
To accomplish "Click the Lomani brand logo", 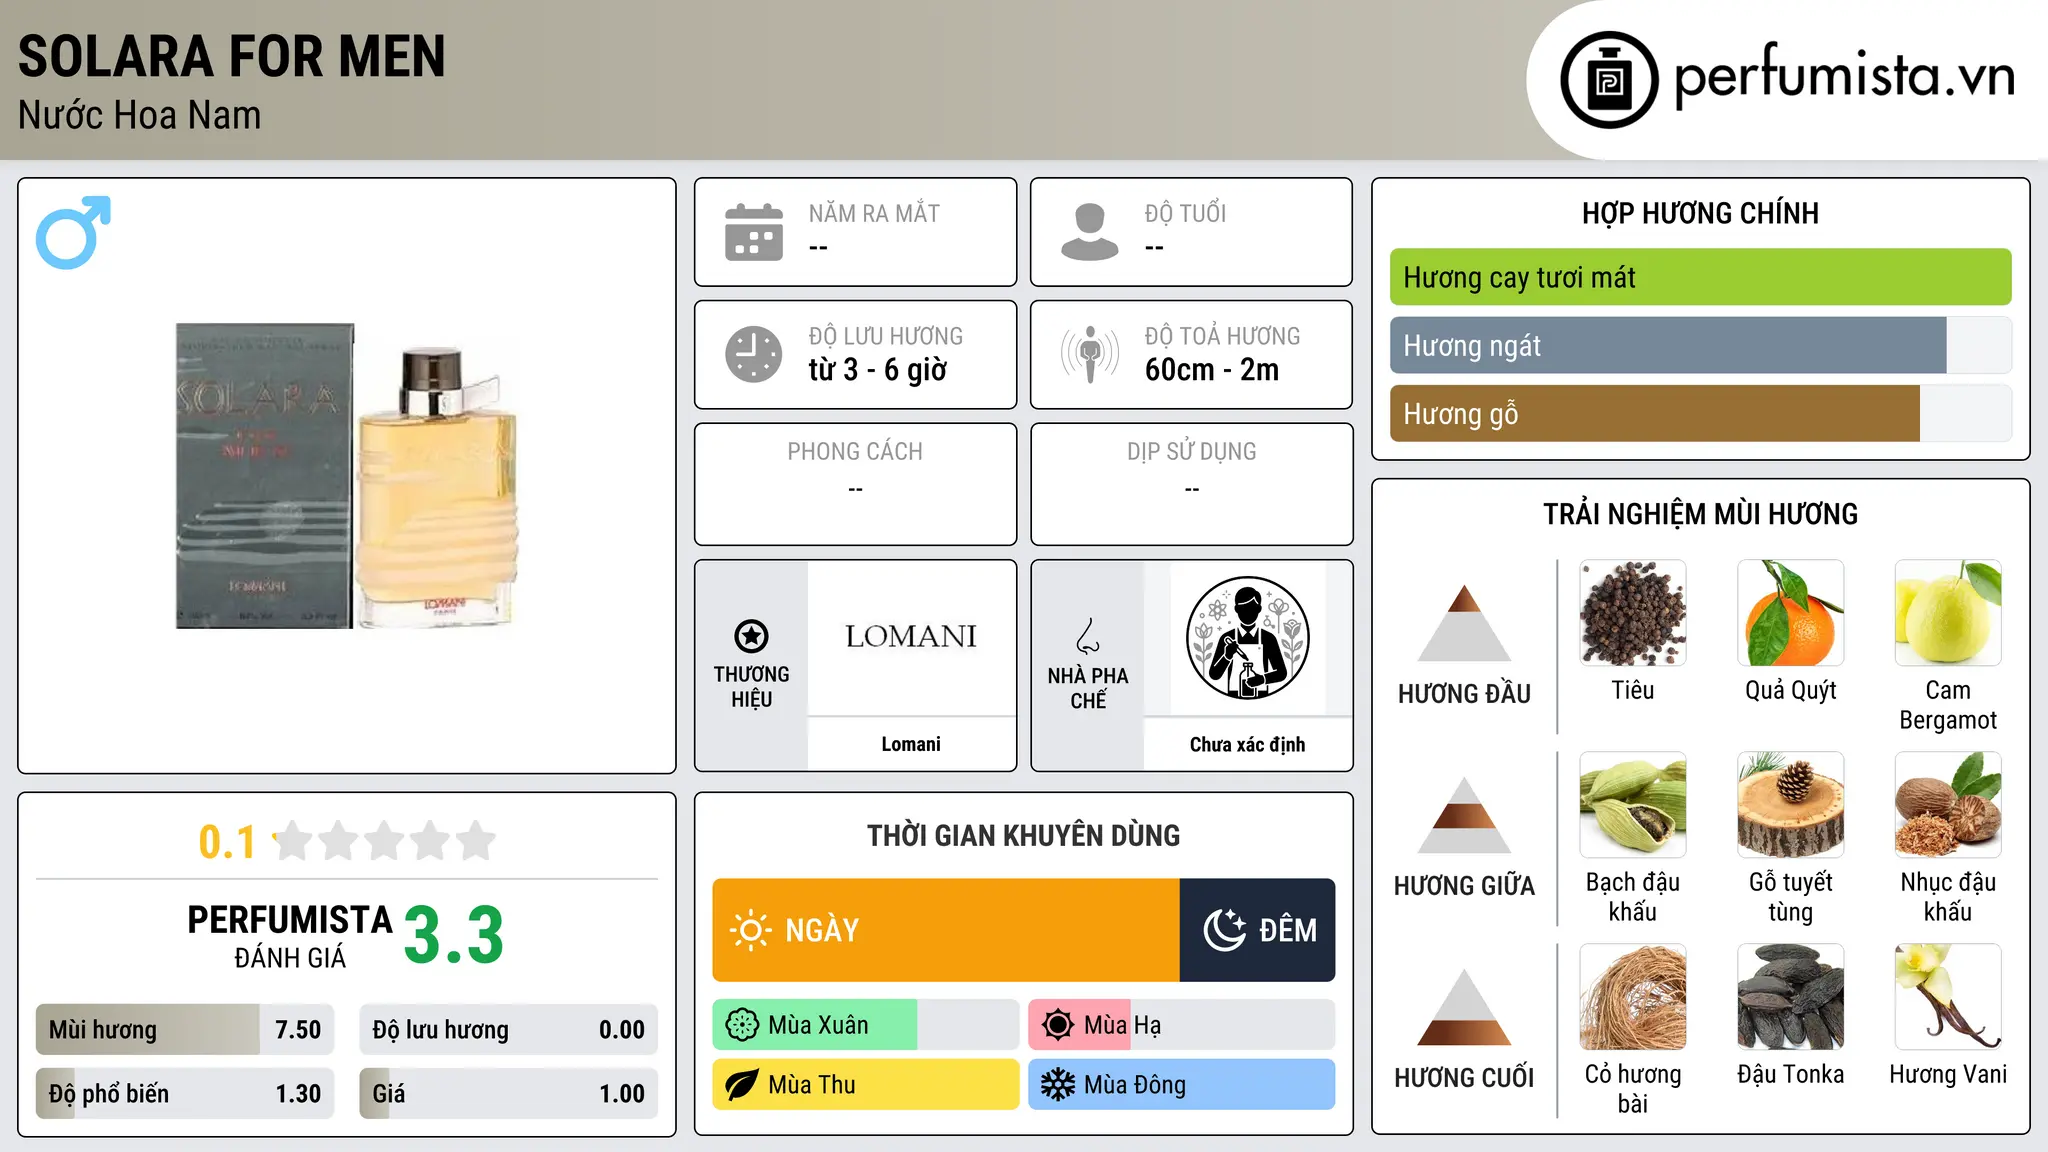I will pos(911,636).
